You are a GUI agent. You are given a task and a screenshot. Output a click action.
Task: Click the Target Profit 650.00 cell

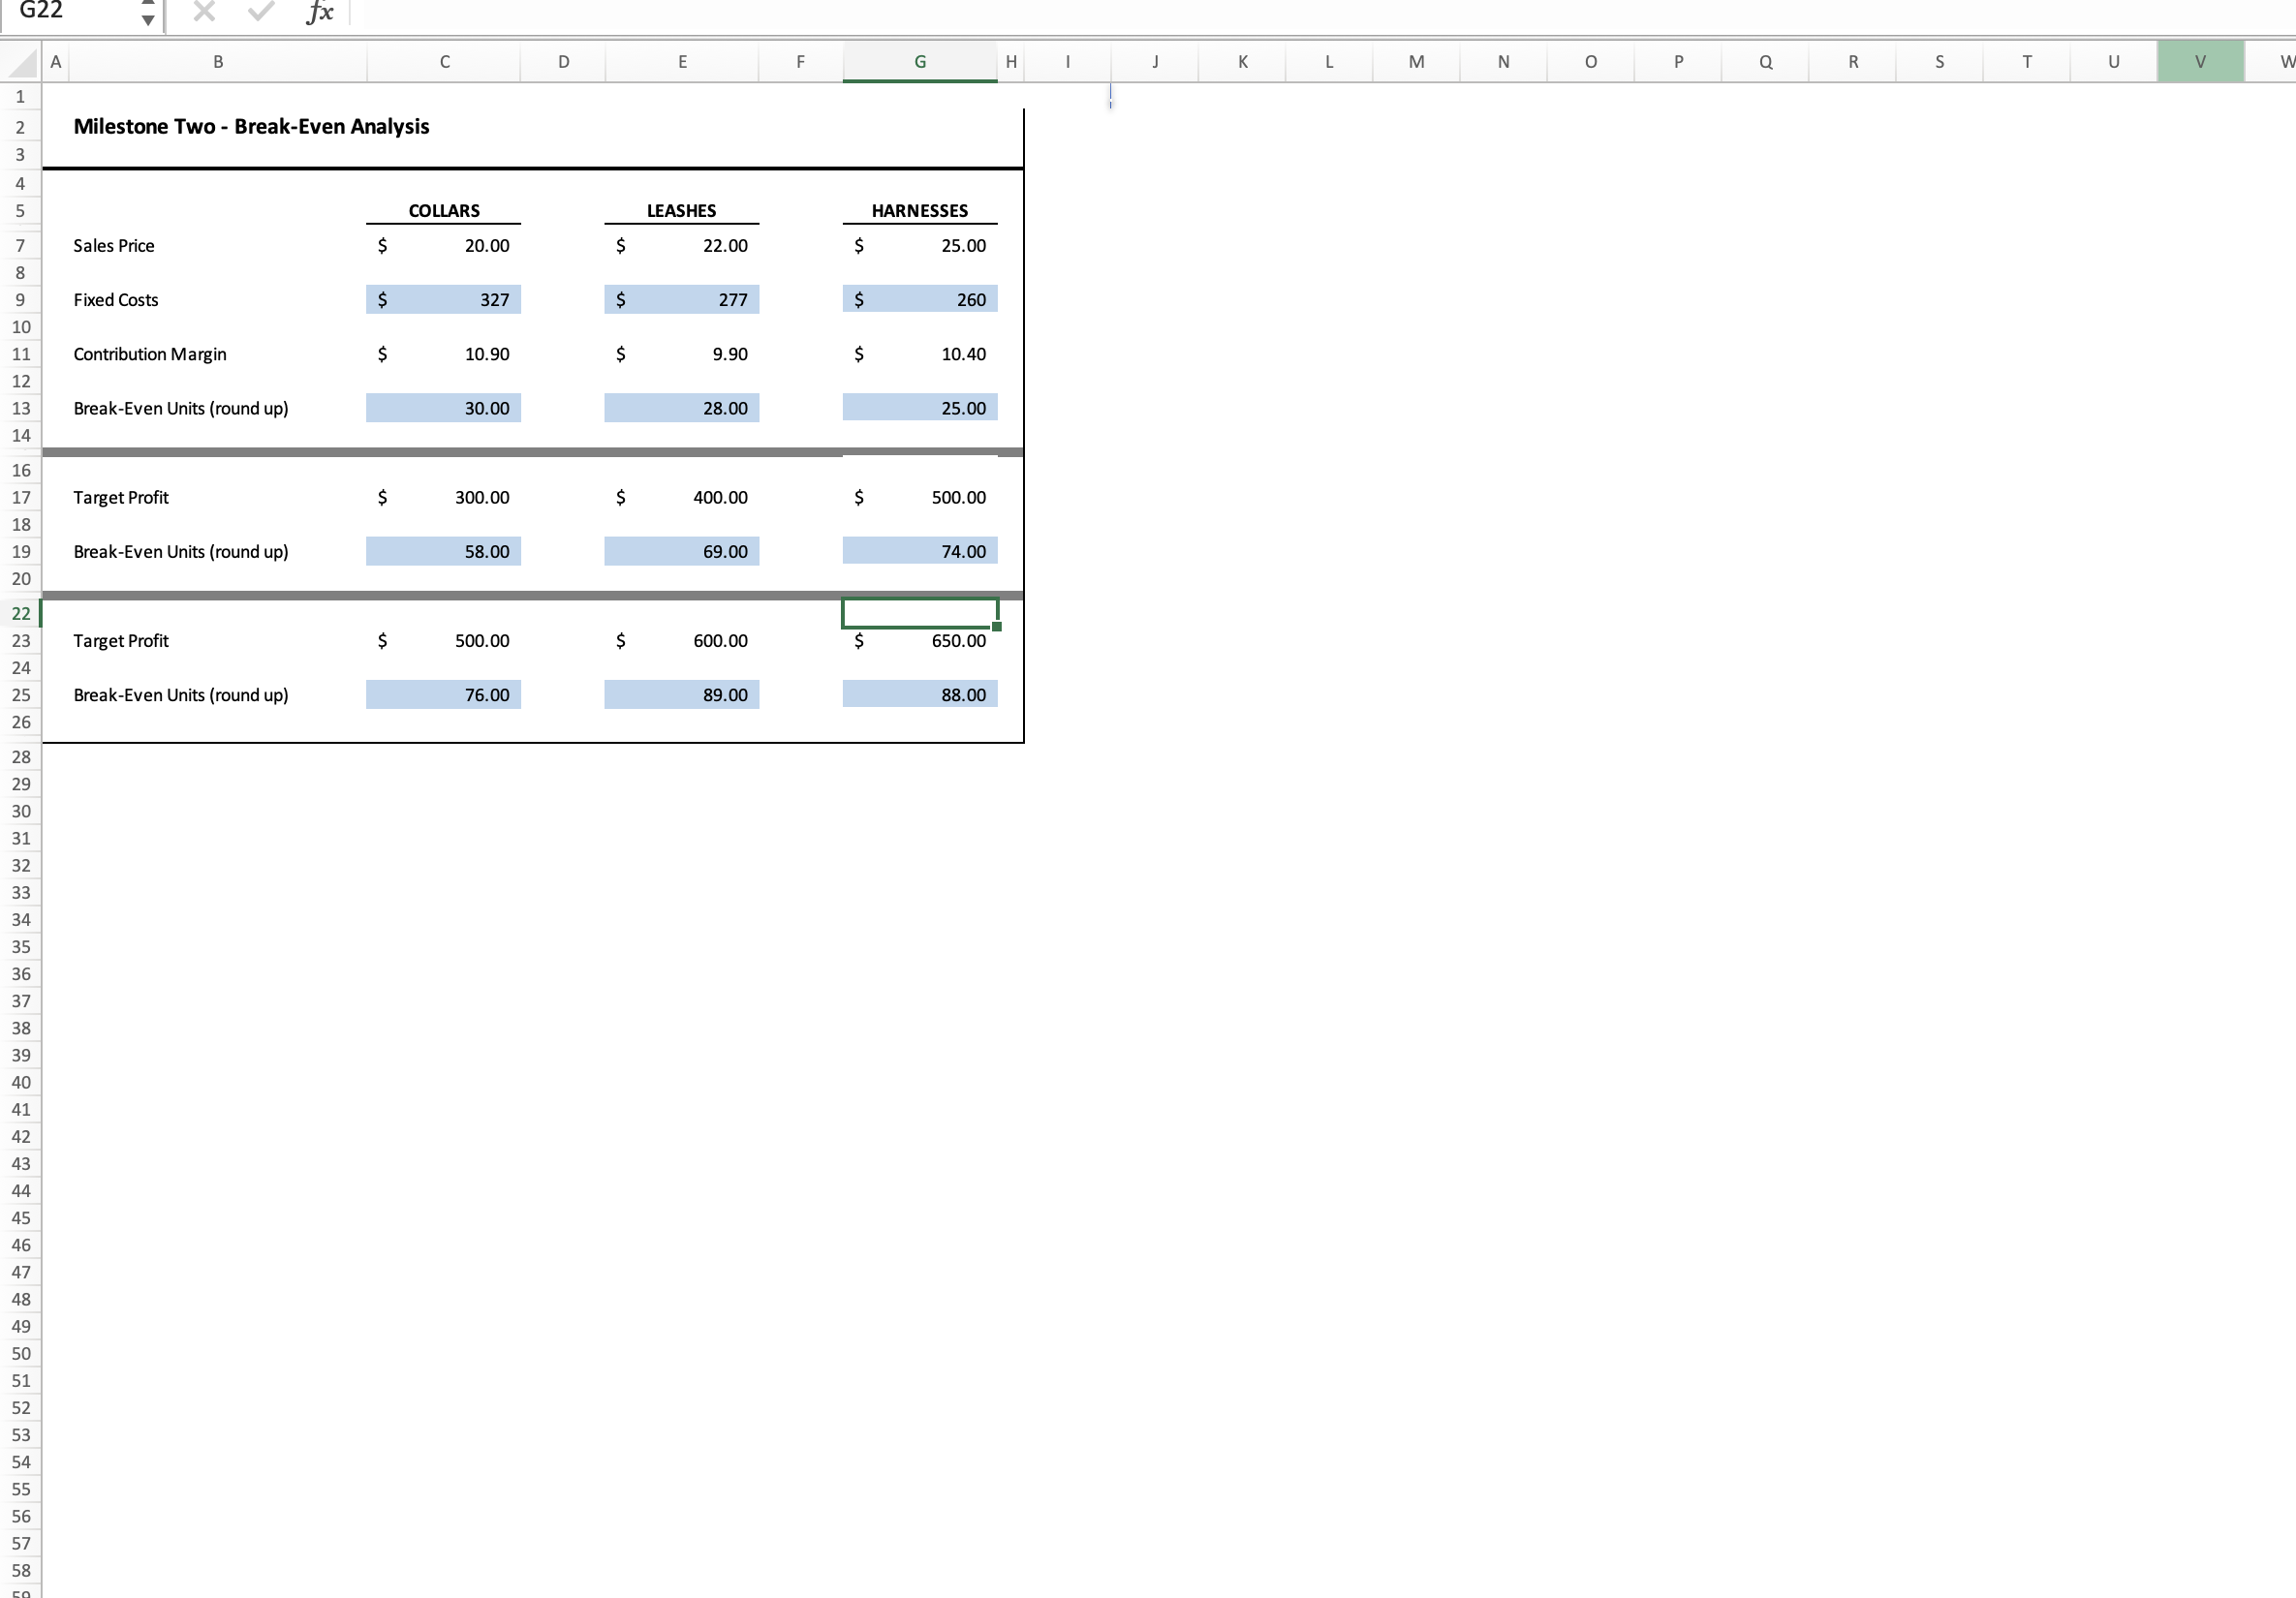tap(919, 641)
